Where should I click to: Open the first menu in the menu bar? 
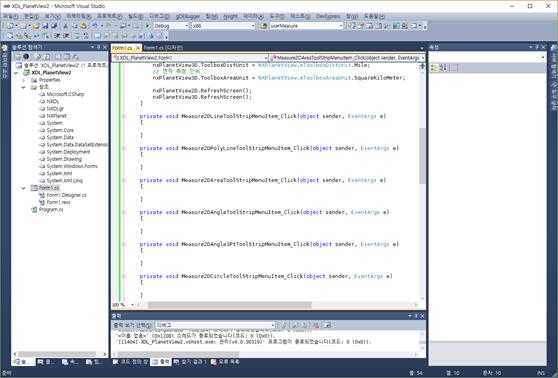10,16
